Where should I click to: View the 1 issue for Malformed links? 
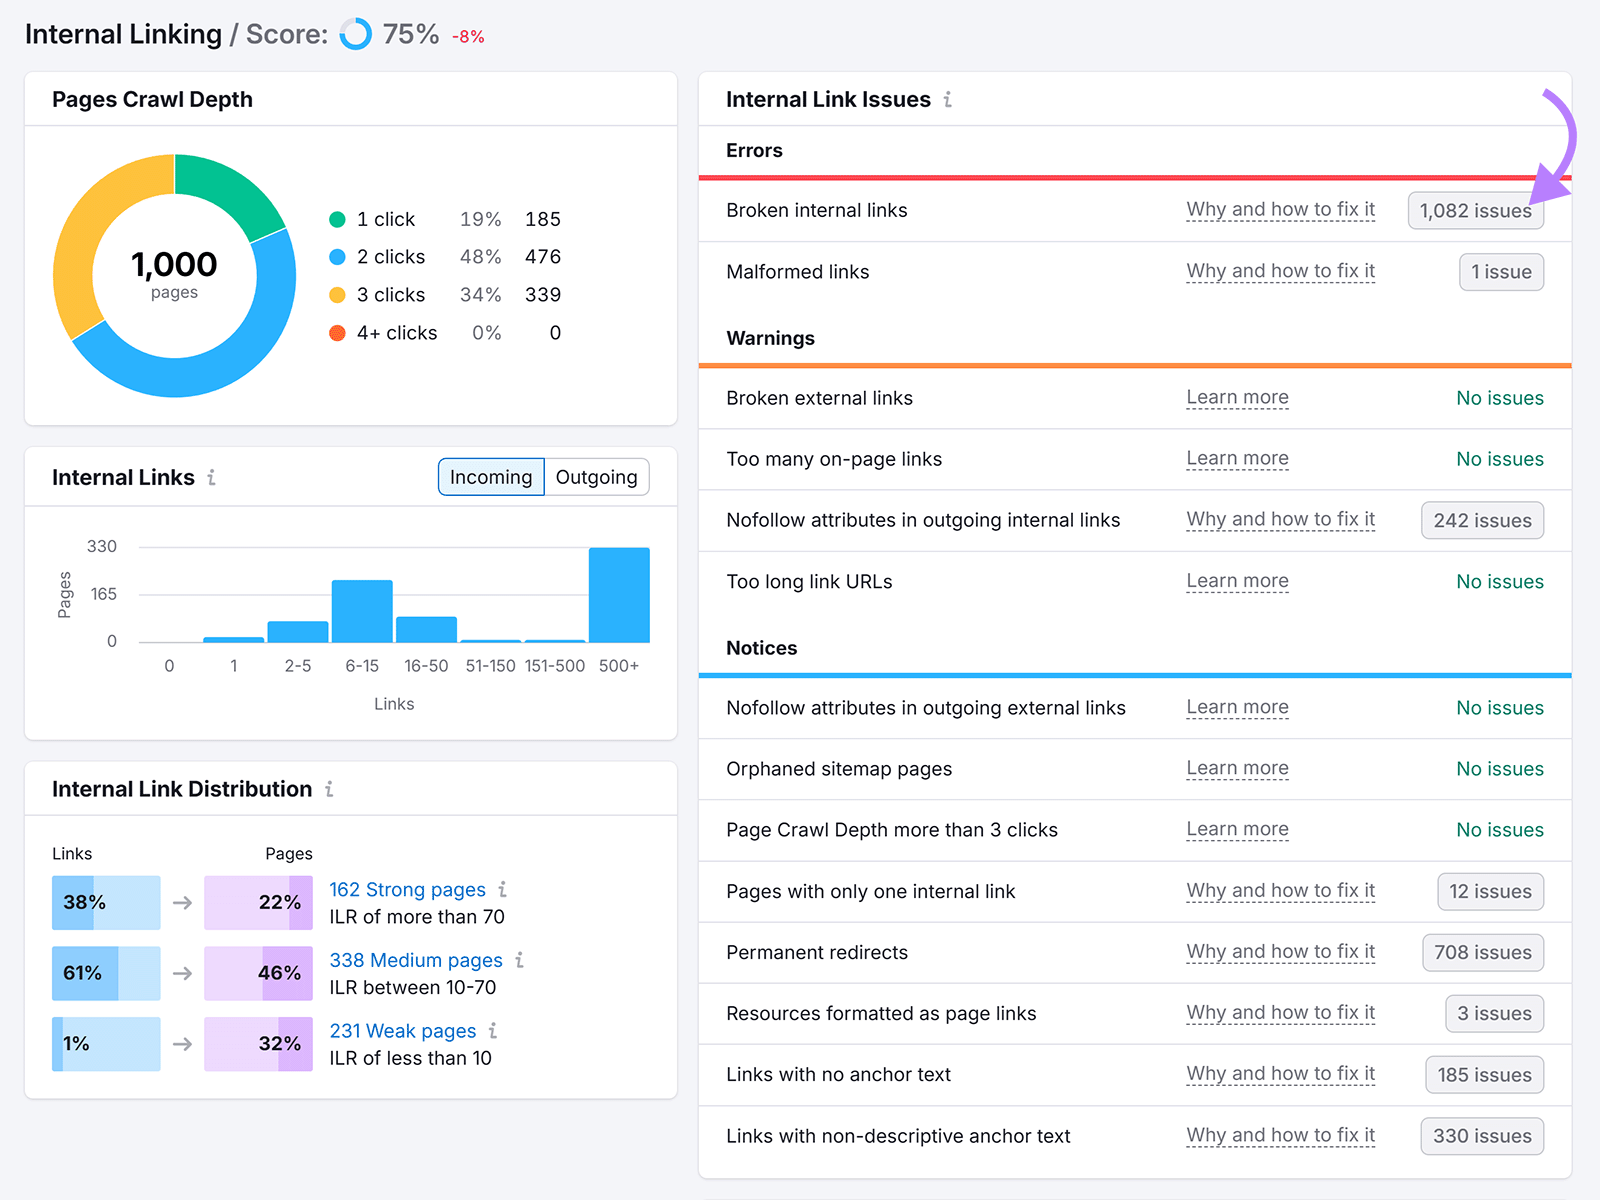[1501, 271]
